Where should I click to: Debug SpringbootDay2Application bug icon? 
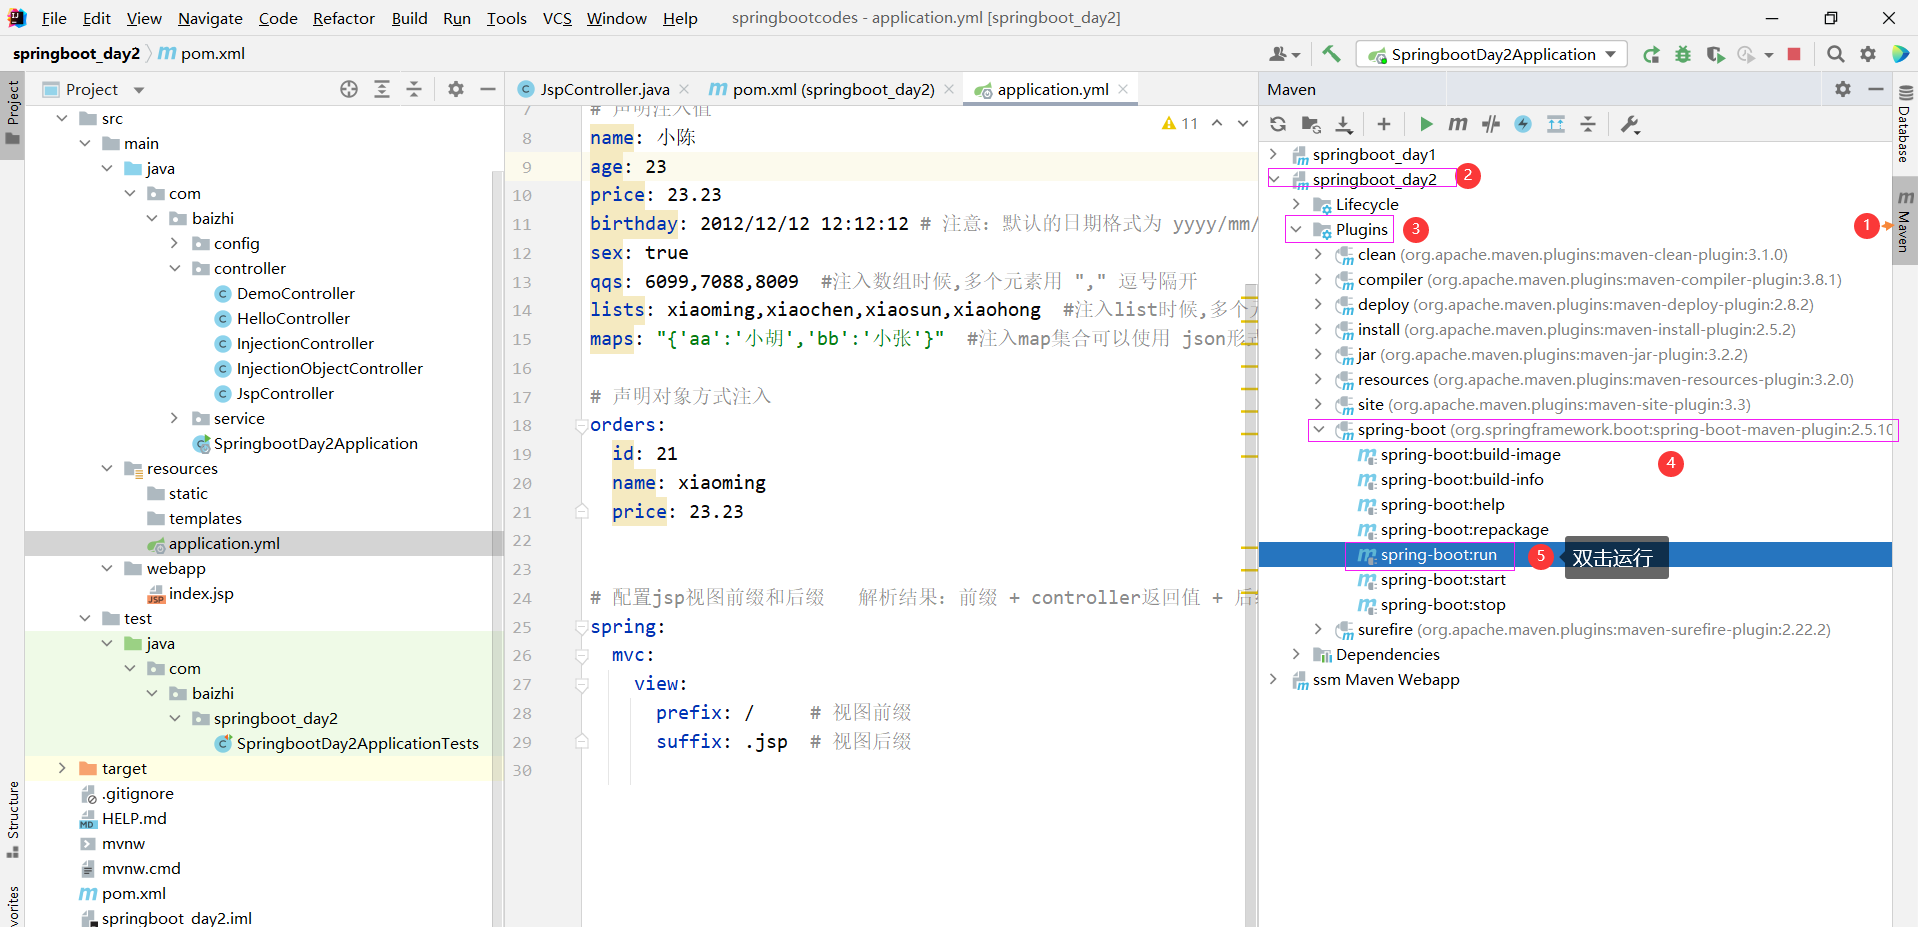tap(1683, 54)
